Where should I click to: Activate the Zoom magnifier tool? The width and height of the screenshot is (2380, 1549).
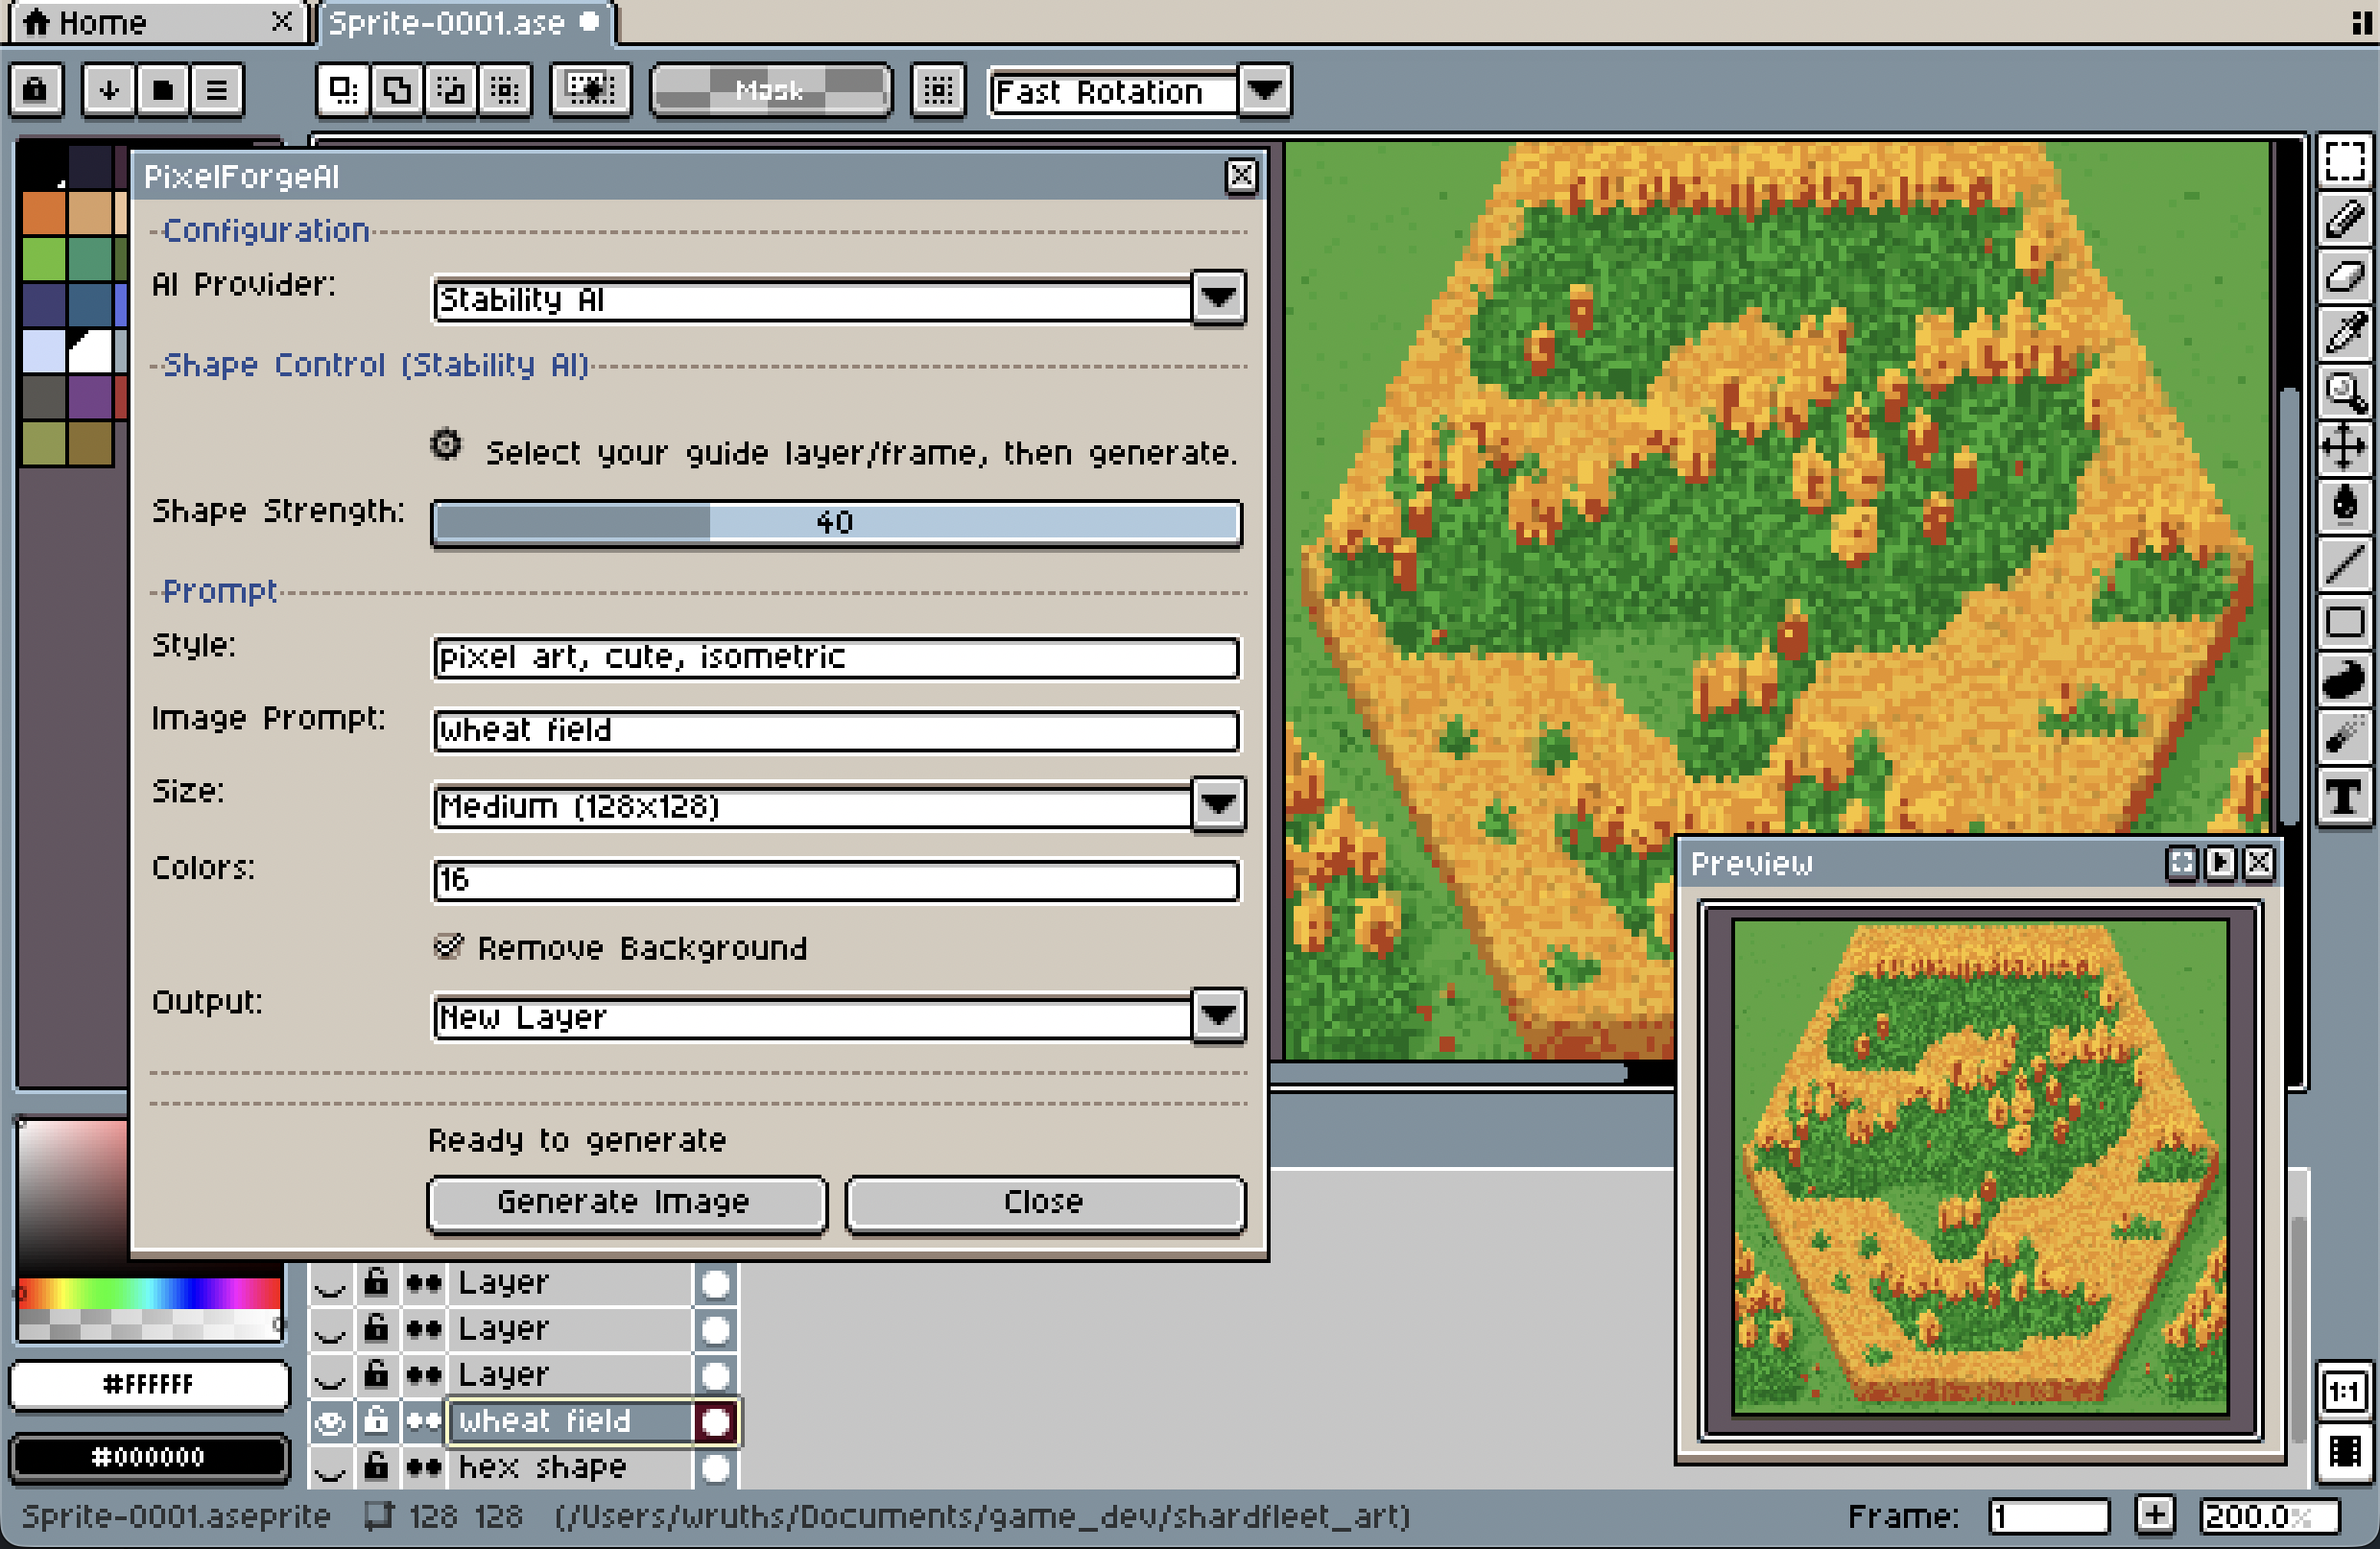(x=2344, y=390)
